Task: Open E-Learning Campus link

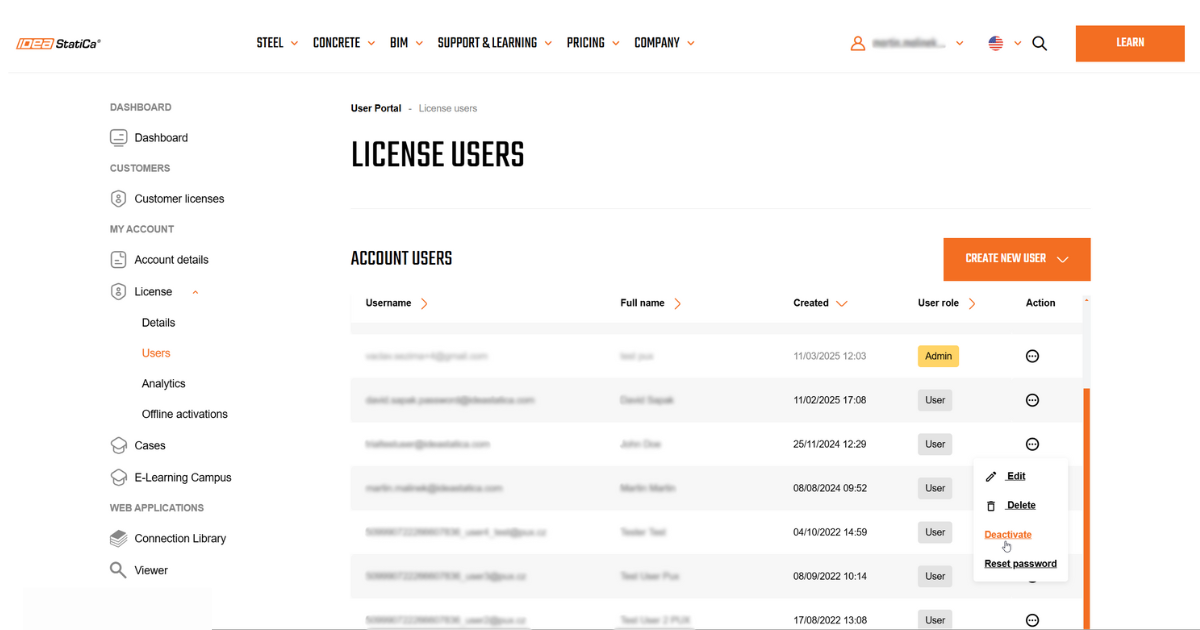Action: point(183,478)
